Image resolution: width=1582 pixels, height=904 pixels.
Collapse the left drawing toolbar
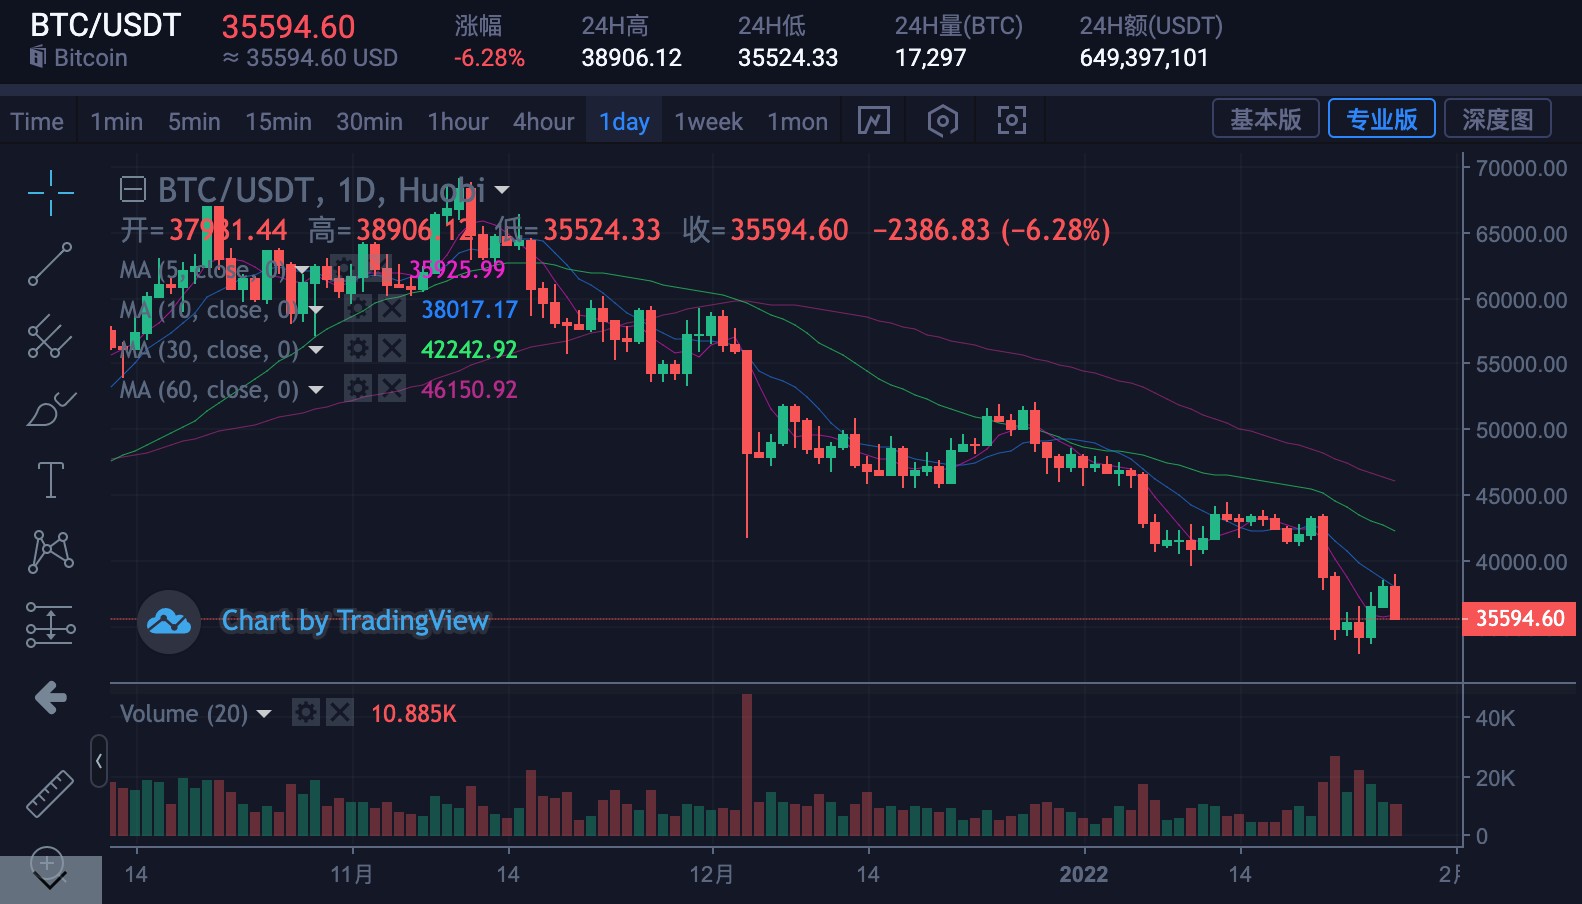(98, 761)
